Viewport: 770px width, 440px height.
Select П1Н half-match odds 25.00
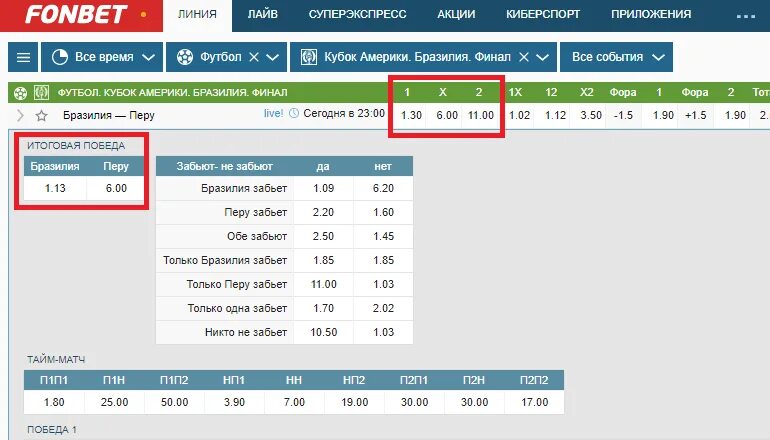pyautogui.click(x=114, y=402)
